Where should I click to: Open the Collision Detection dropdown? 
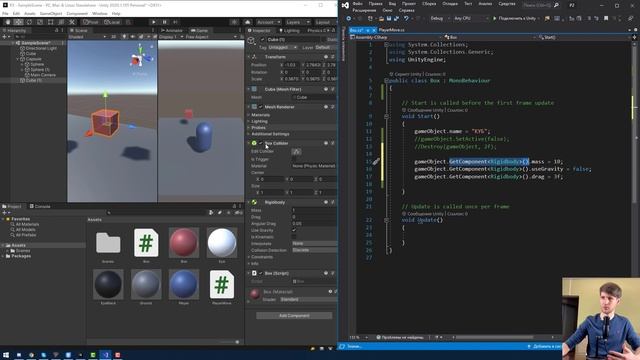click(314, 250)
